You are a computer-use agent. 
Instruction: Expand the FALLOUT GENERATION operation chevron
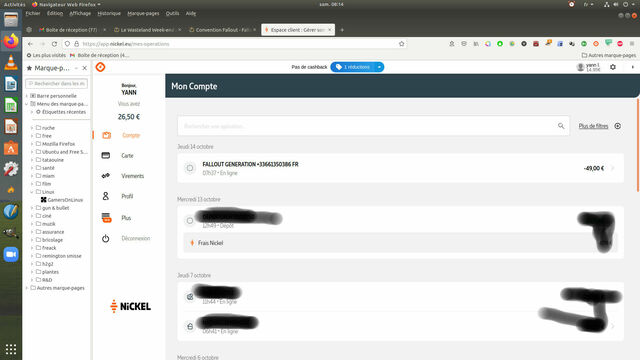[x=613, y=168]
